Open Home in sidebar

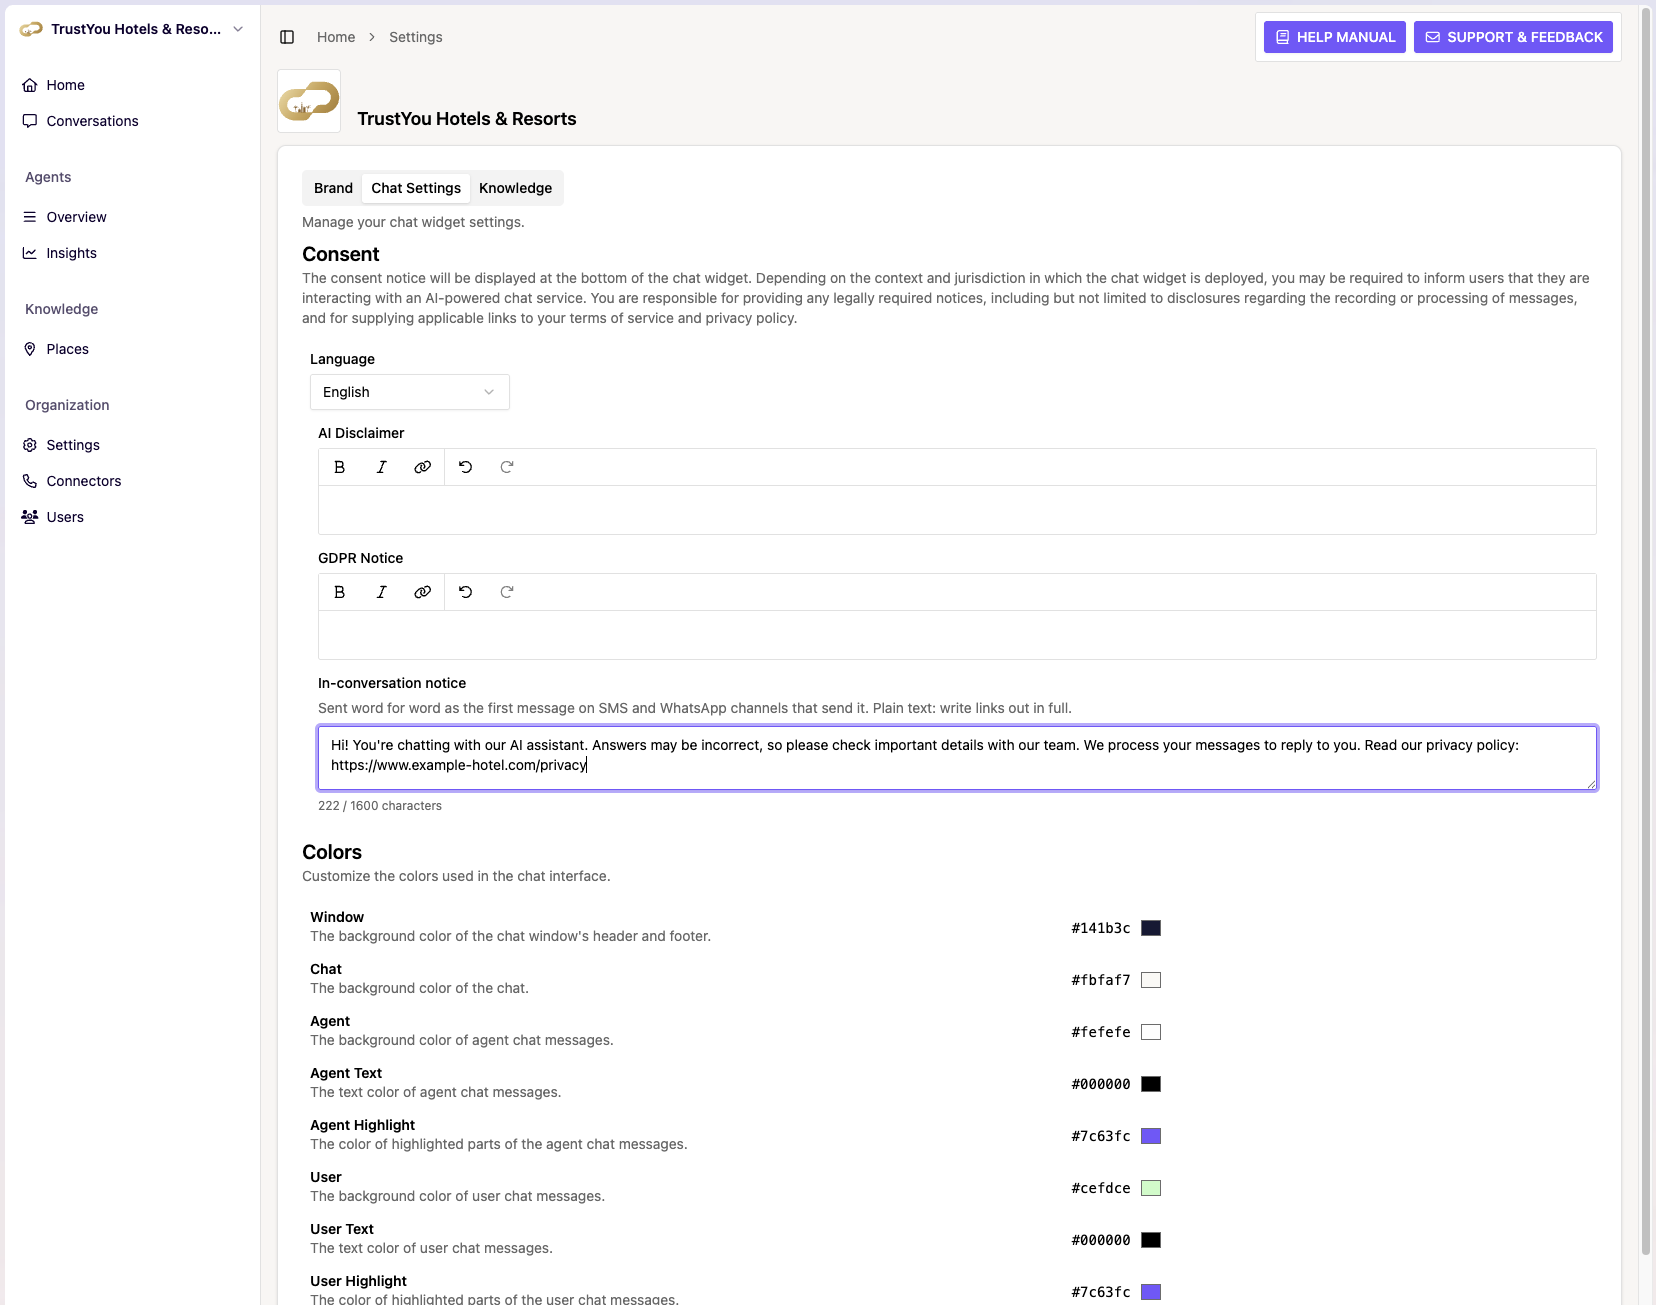click(130, 85)
